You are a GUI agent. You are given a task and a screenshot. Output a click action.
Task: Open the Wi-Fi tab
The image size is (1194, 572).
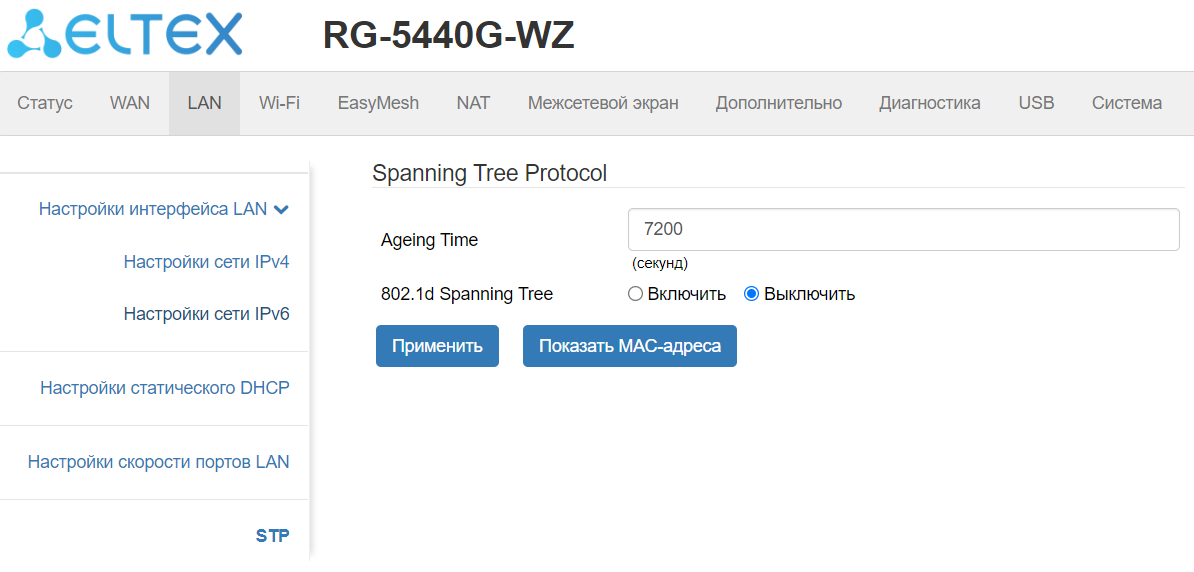[x=279, y=103]
